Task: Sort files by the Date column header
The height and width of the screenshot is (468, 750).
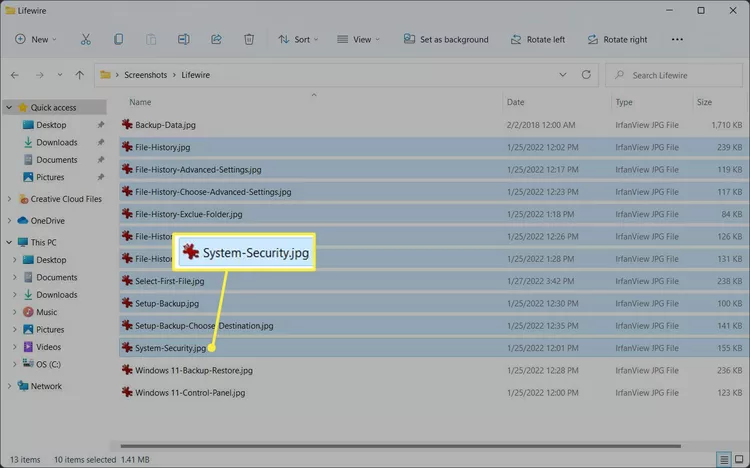Action: [x=516, y=102]
